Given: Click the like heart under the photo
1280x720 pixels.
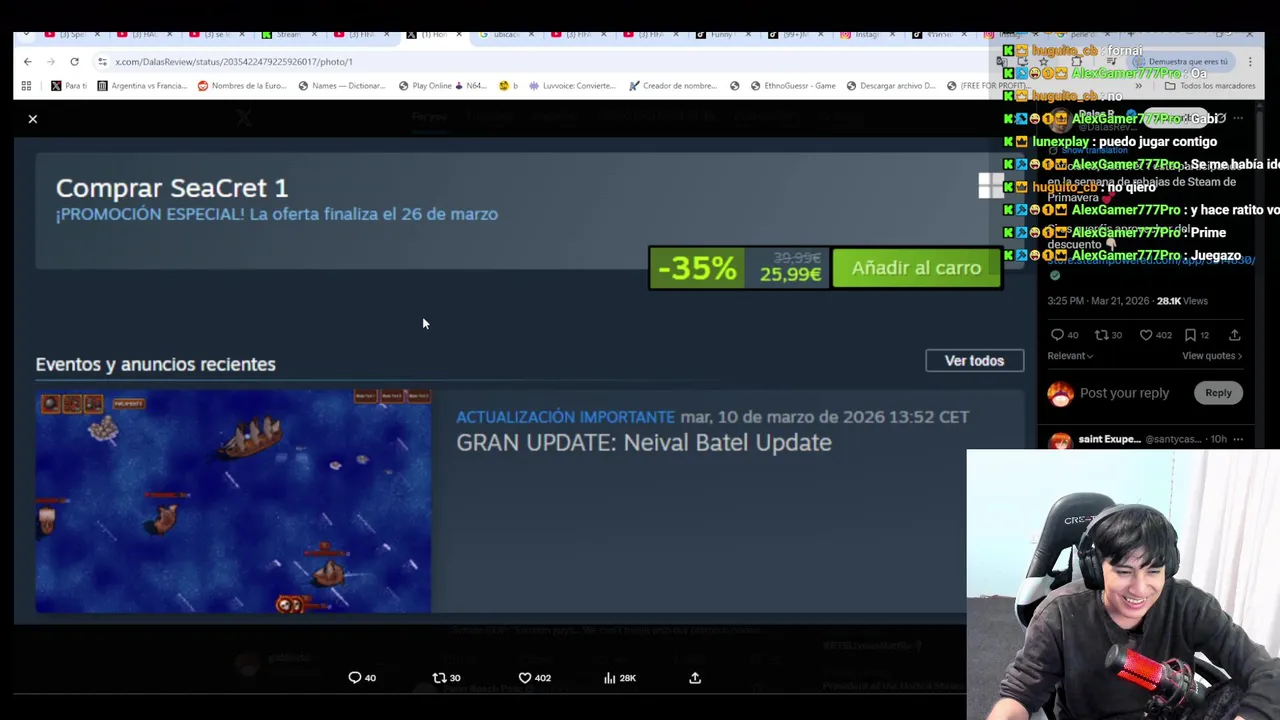Looking at the screenshot, I should 524,678.
